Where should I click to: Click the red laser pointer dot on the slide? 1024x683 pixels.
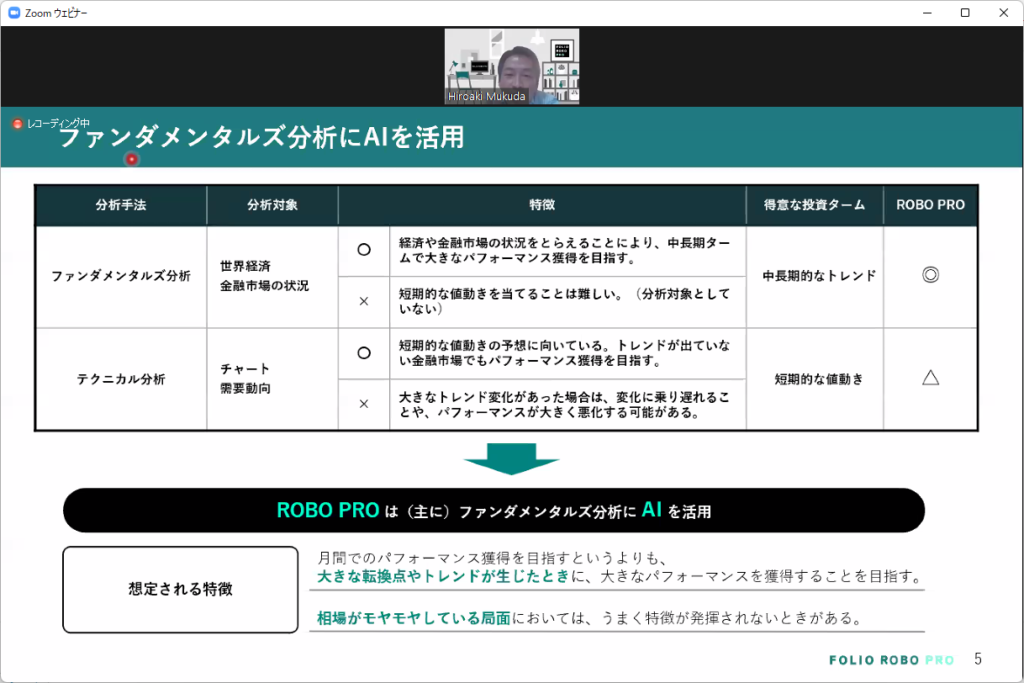point(131,159)
